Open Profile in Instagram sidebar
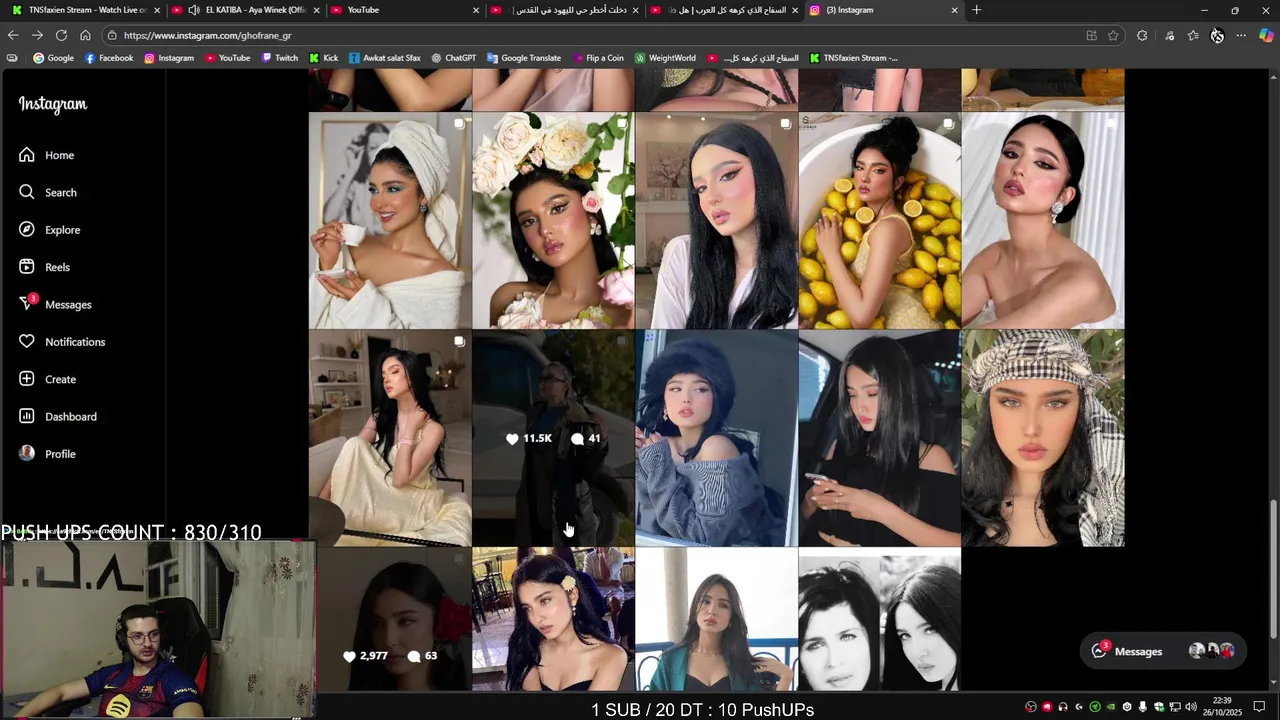The image size is (1280, 720). 47,454
